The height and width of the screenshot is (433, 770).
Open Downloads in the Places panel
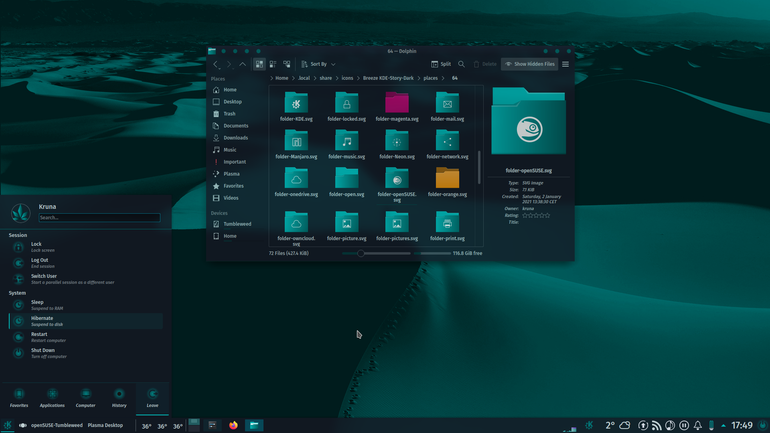point(231,138)
